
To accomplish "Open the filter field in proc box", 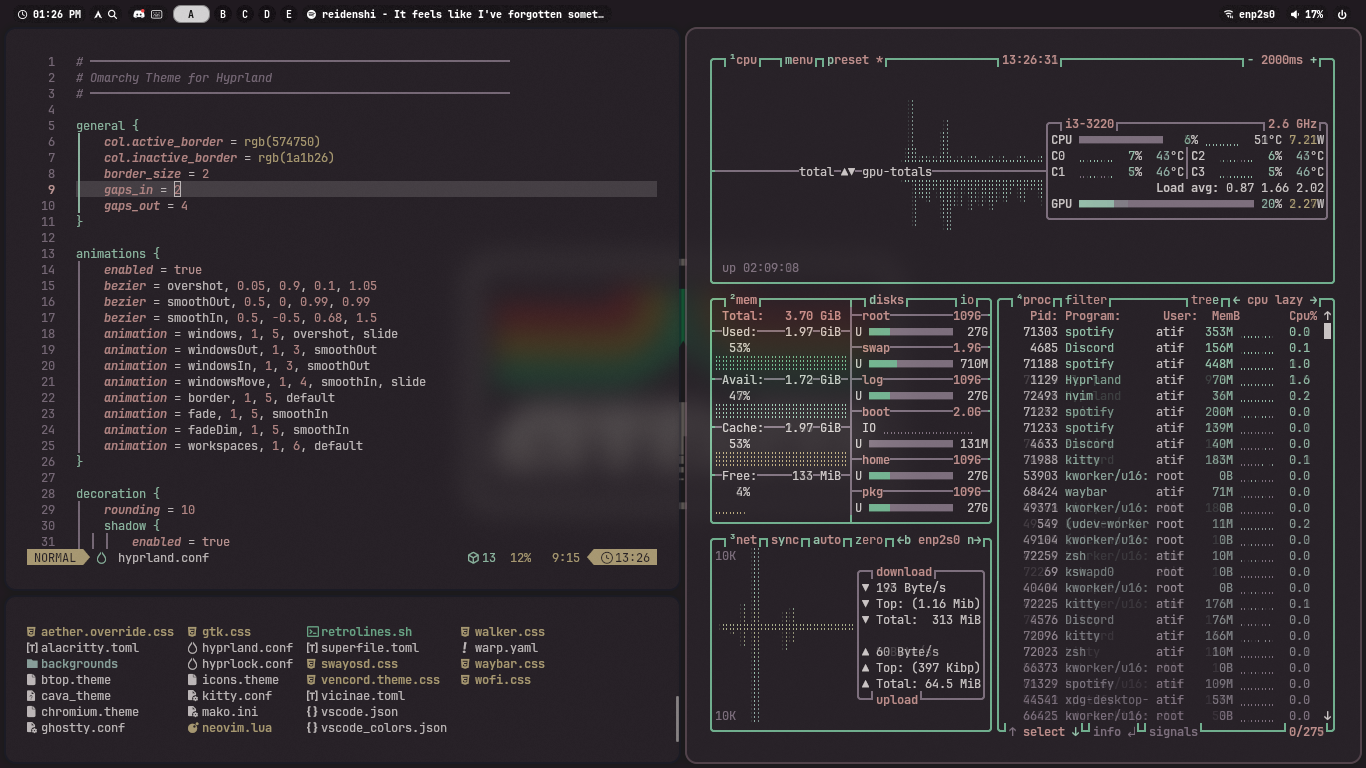I will [x=1086, y=300].
